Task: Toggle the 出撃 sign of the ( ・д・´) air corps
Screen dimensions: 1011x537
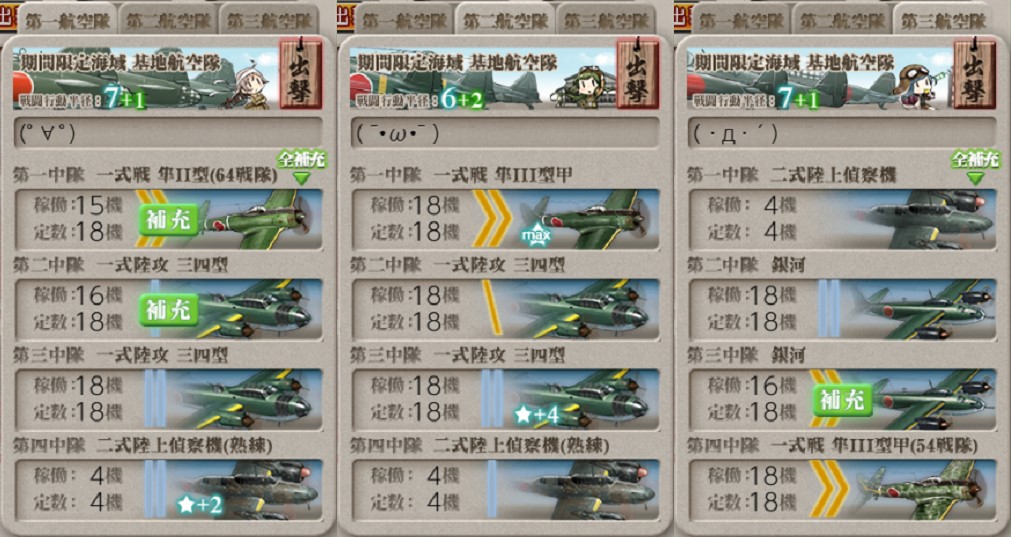Action: click(x=974, y=73)
